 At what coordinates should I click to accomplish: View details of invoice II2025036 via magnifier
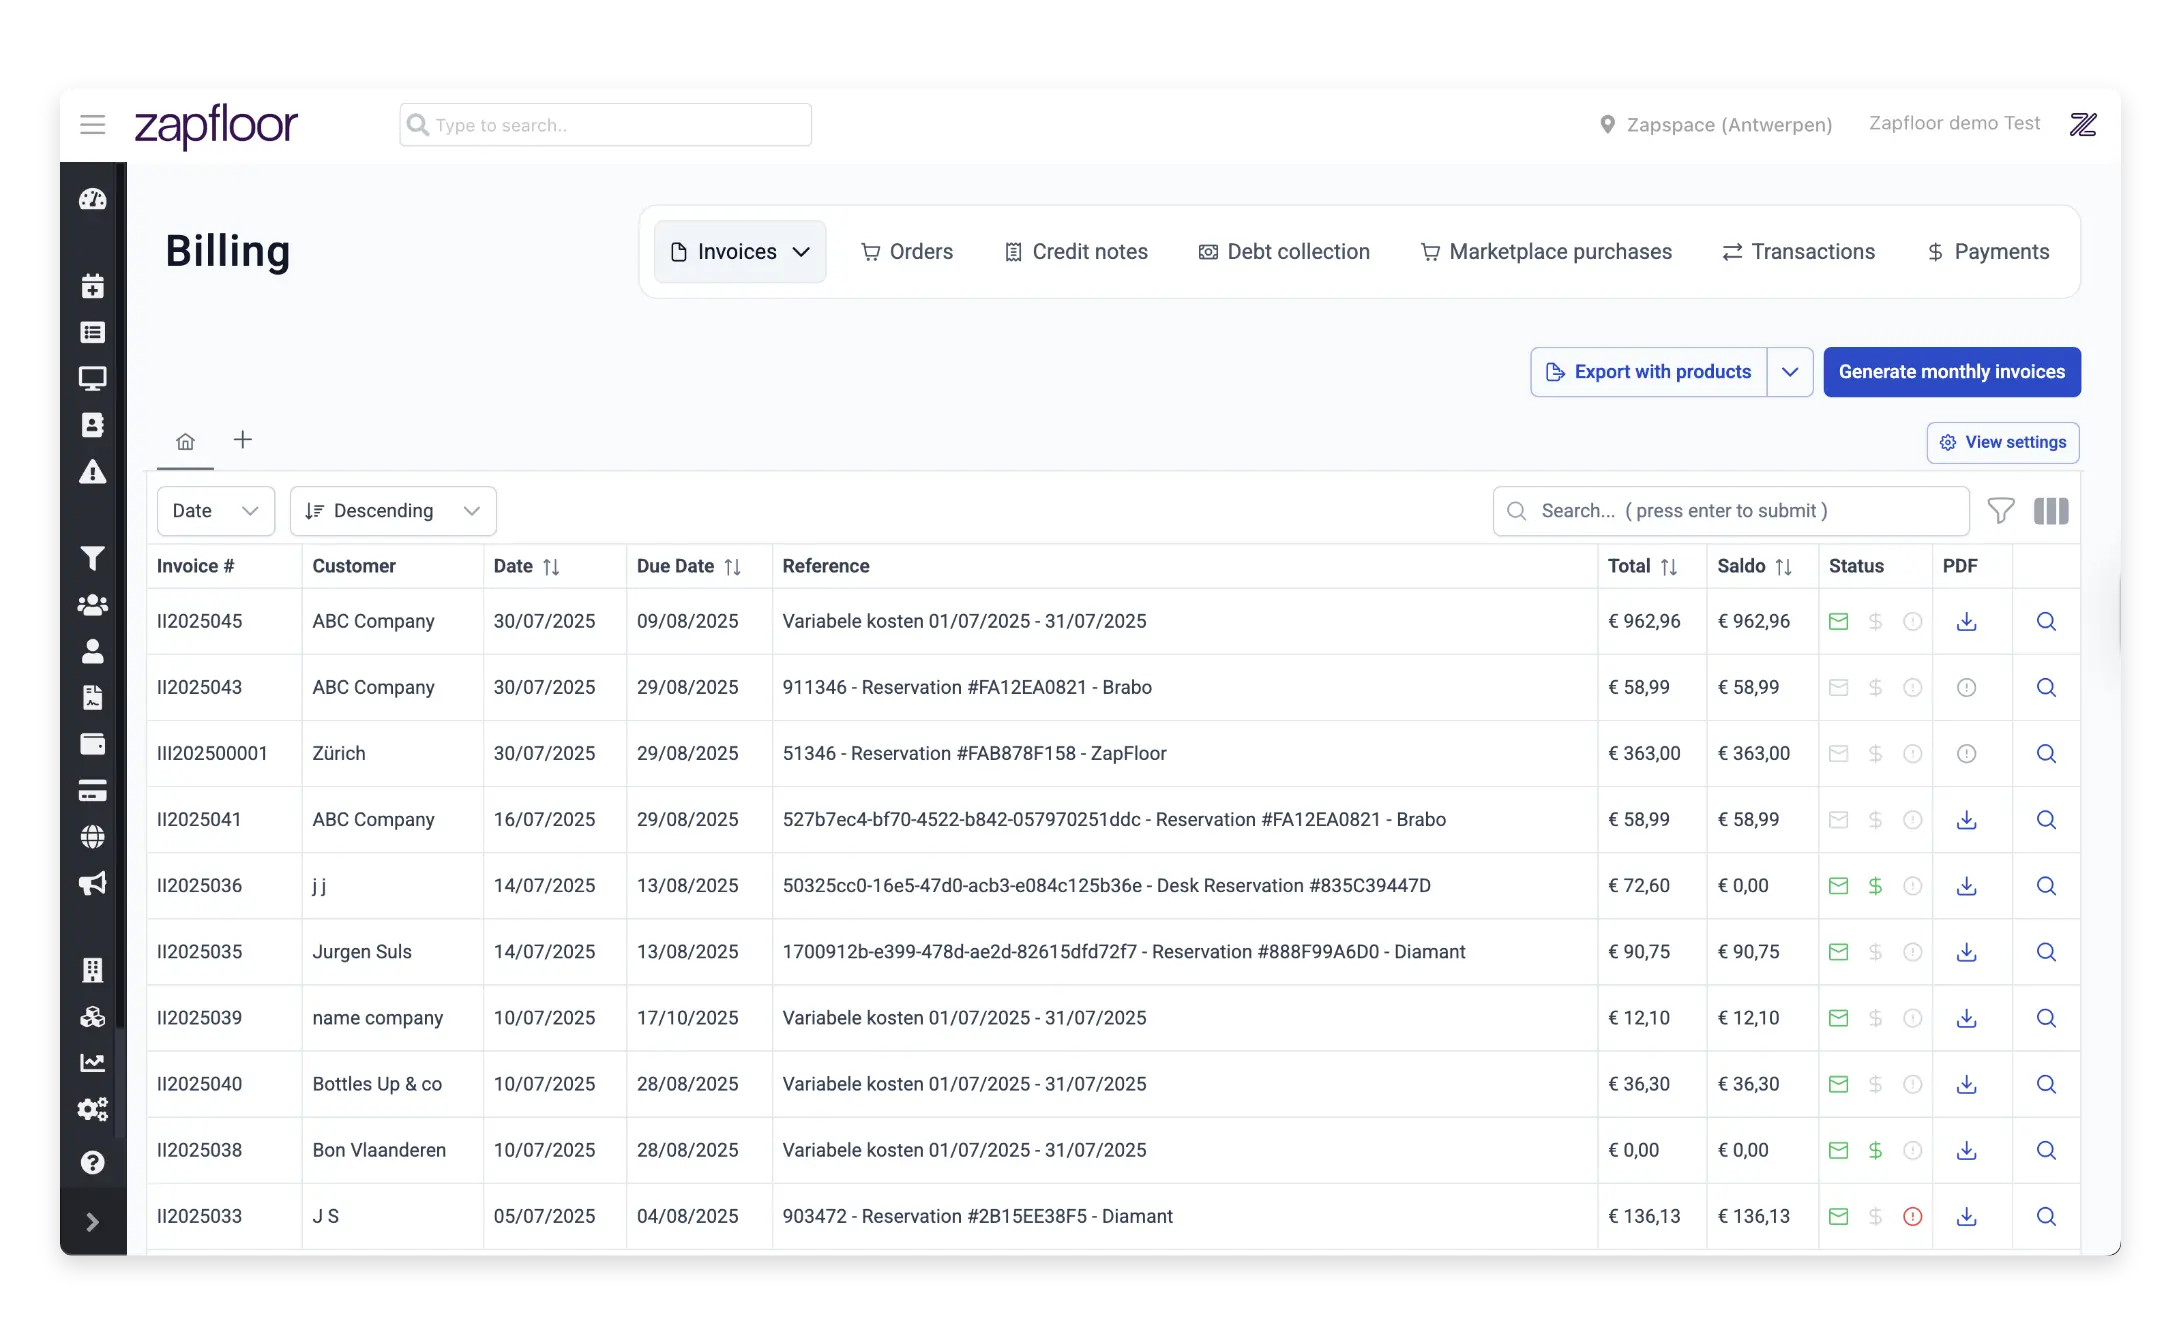pyautogui.click(x=2046, y=886)
